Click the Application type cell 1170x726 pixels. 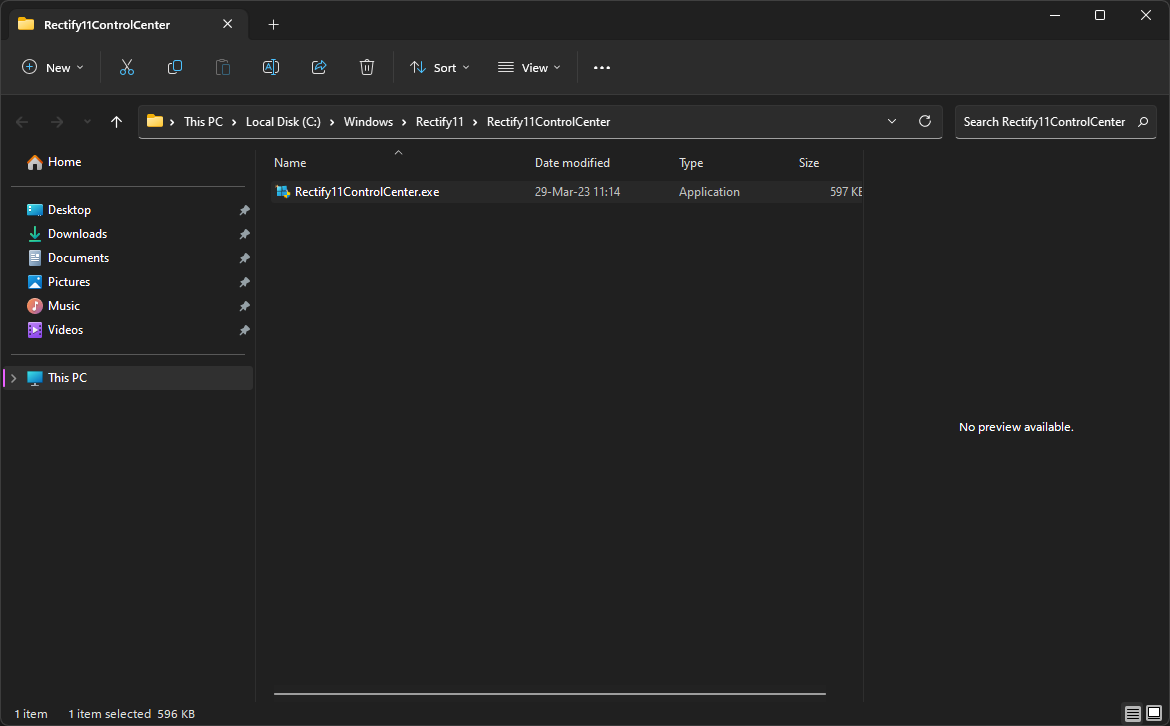[x=709, y=192]
